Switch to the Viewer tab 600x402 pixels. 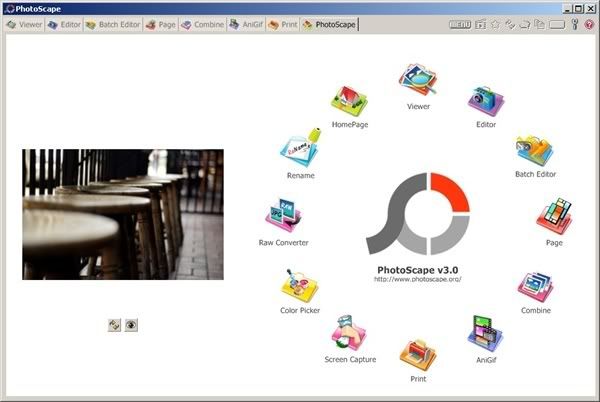pyautogui.click(x=24, y=25)
